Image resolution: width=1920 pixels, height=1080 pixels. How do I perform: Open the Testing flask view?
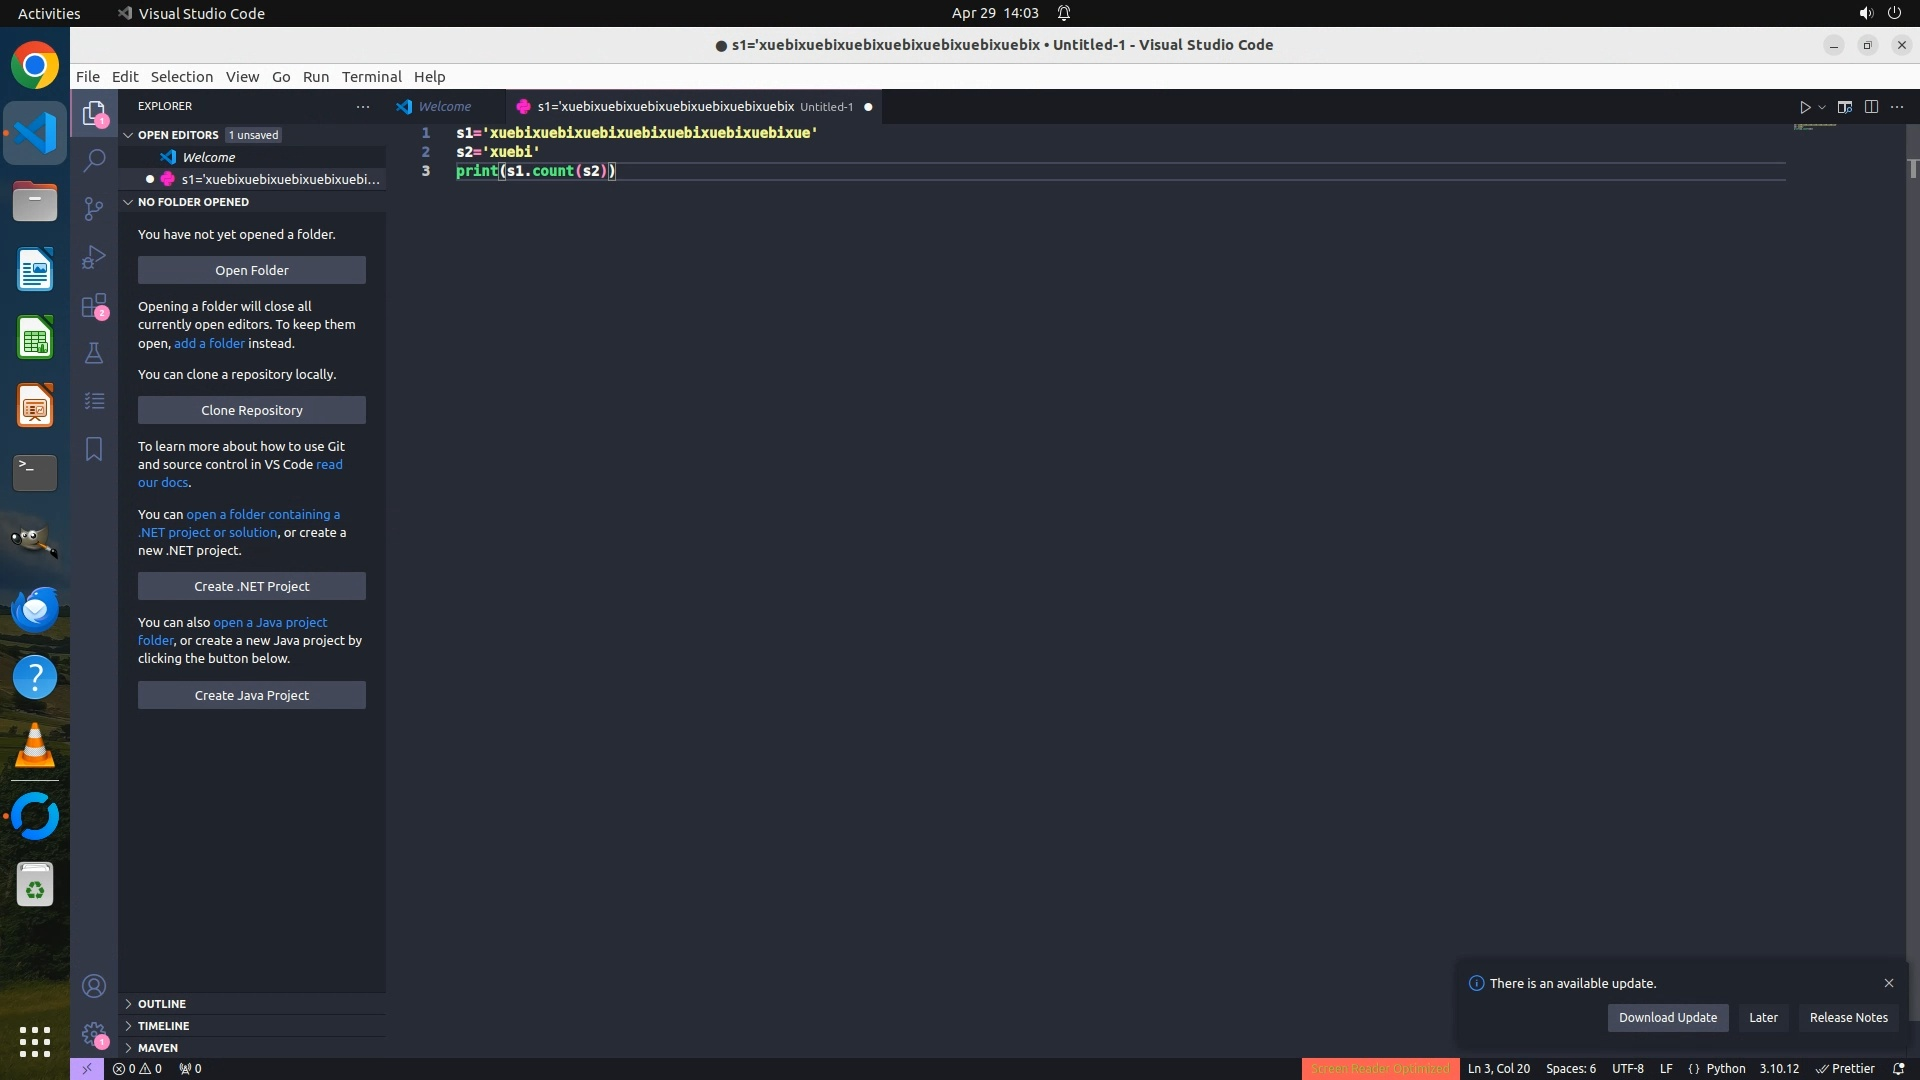click(x=94, y=353)
